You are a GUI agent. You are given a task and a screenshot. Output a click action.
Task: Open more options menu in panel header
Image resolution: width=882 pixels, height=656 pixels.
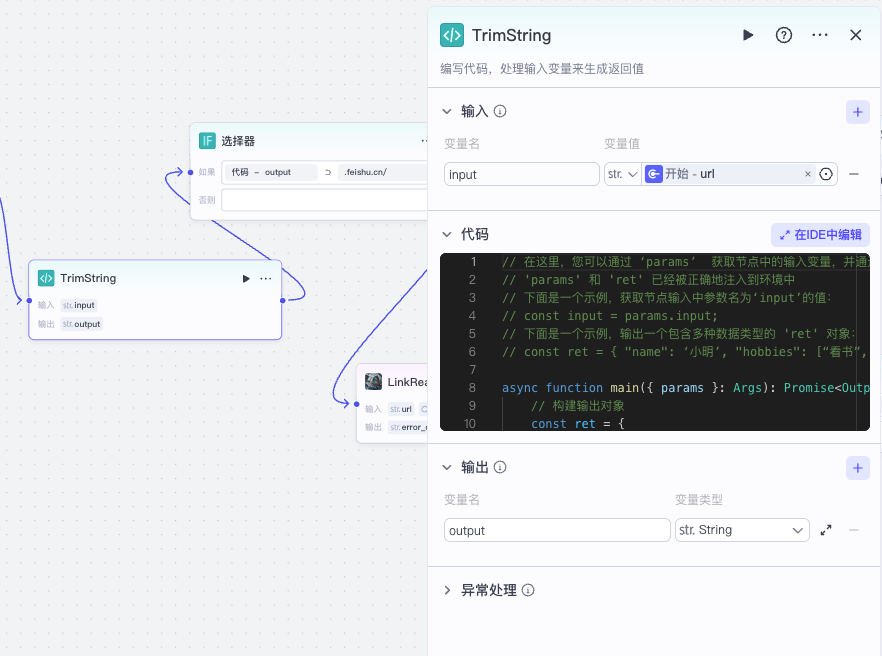[820, 35]
